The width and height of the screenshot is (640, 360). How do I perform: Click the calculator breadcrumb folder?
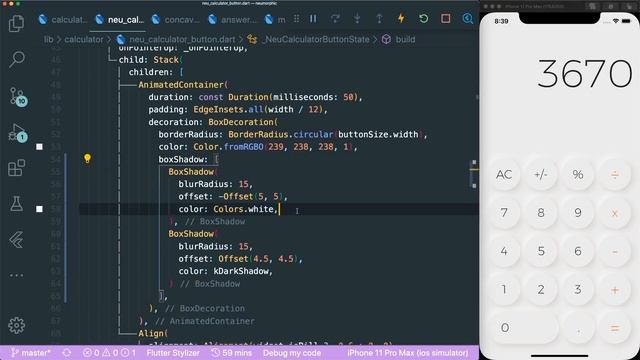tap(84, 40)
